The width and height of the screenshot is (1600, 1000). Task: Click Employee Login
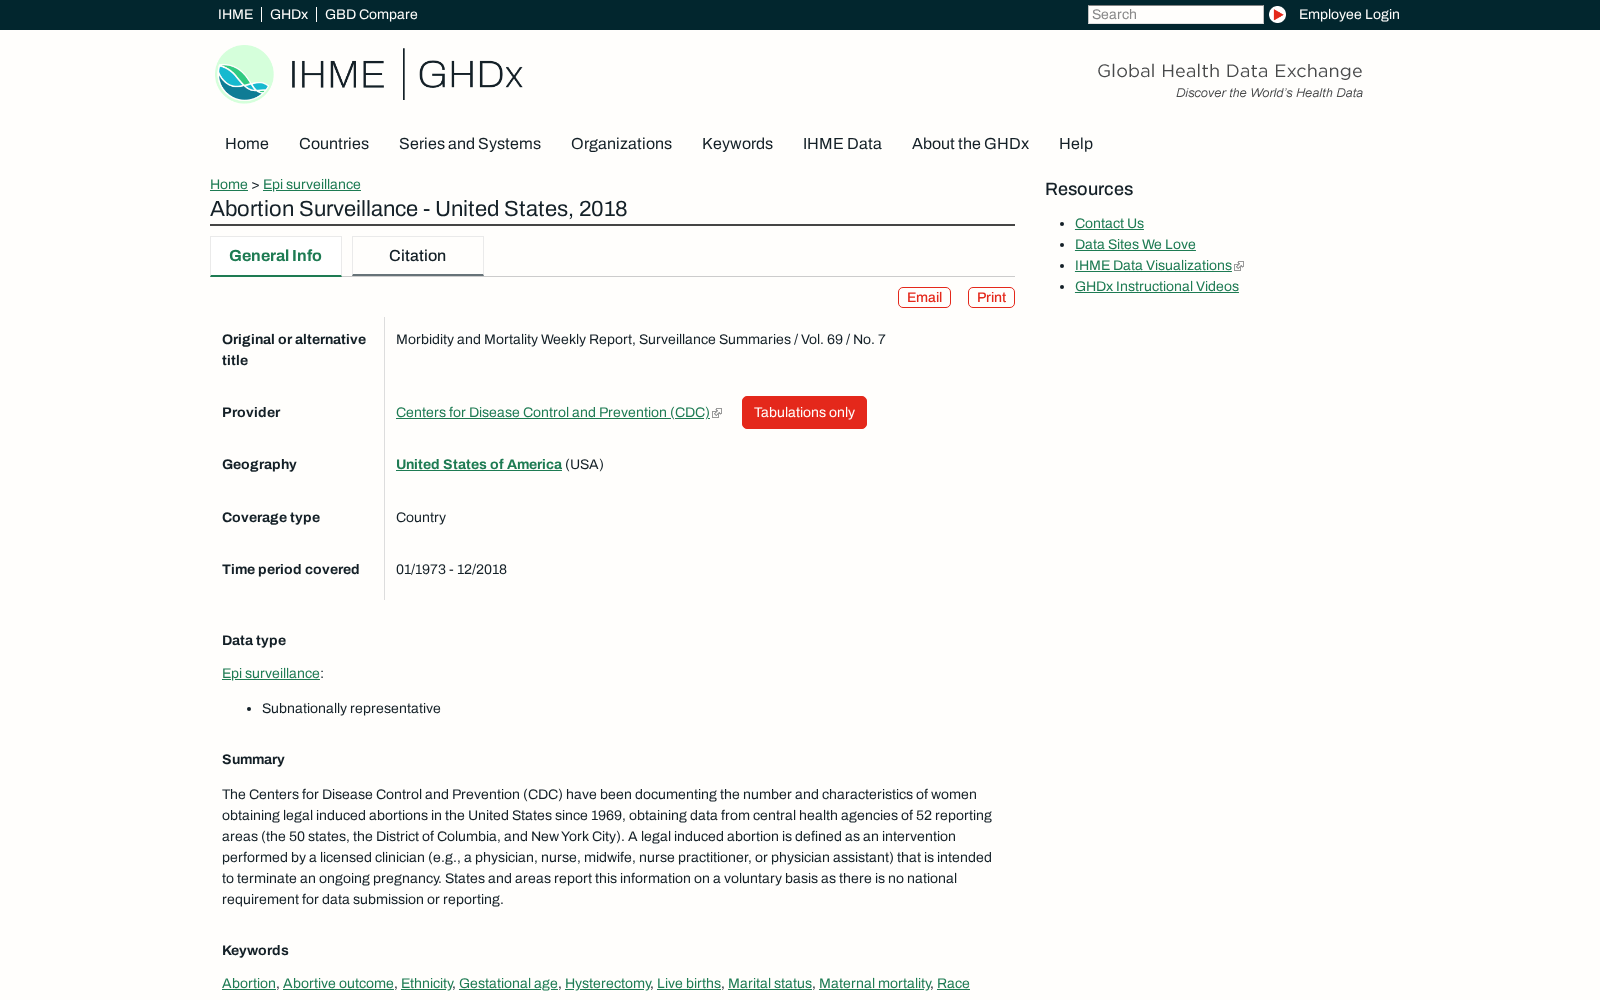tap(1349, 14)
